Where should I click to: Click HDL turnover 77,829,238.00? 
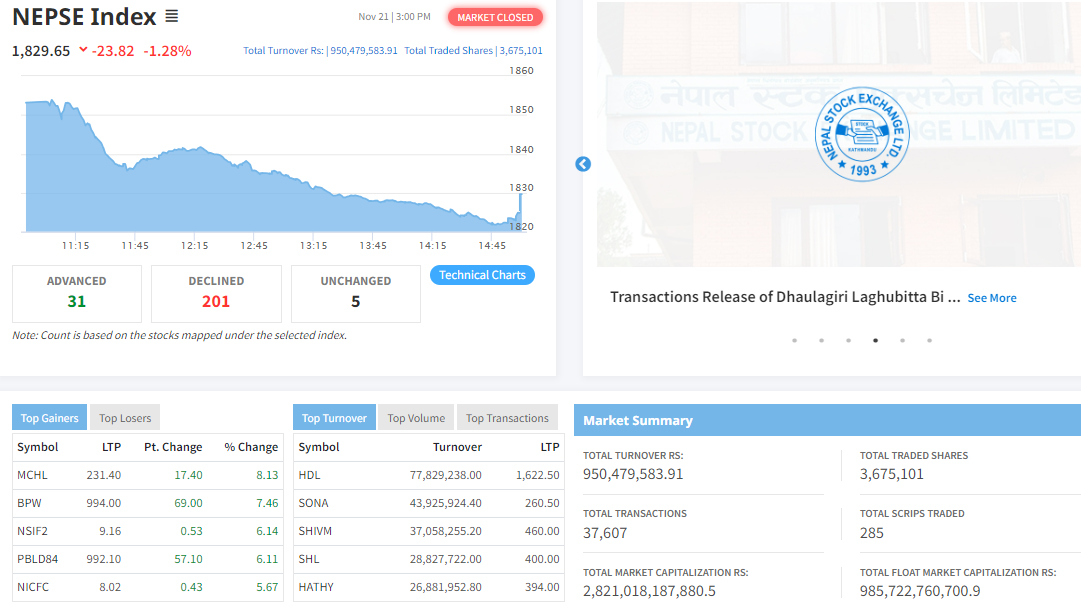coord(446,475)
